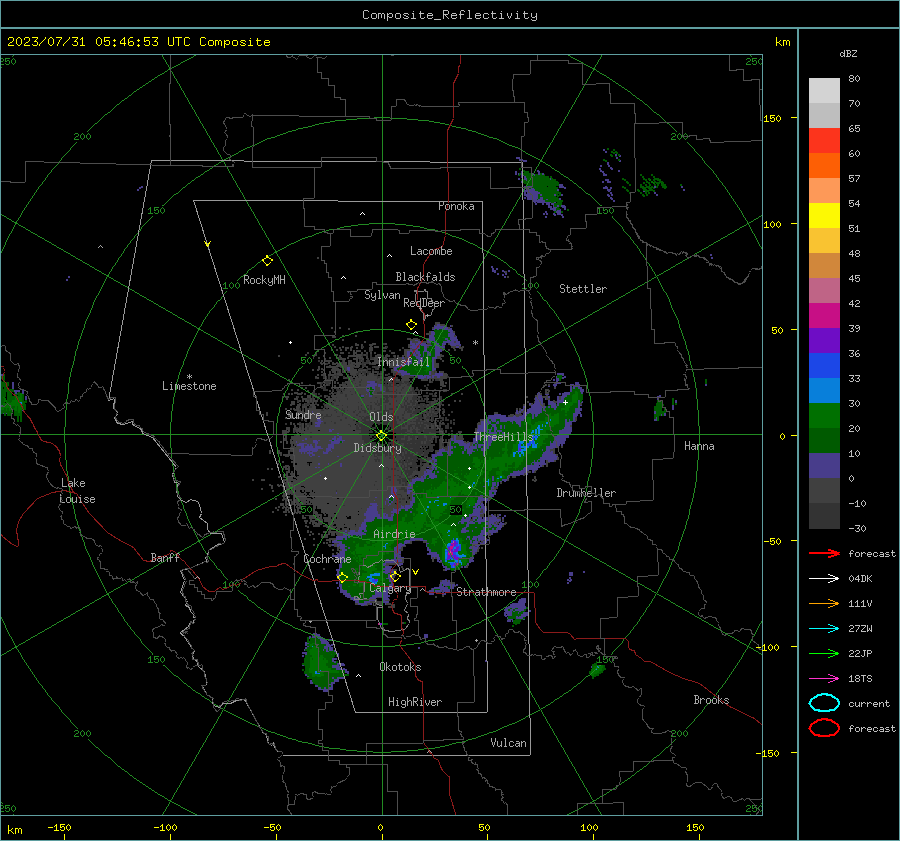Click the magenta 18TS arrow legend icon

(824, 679)
